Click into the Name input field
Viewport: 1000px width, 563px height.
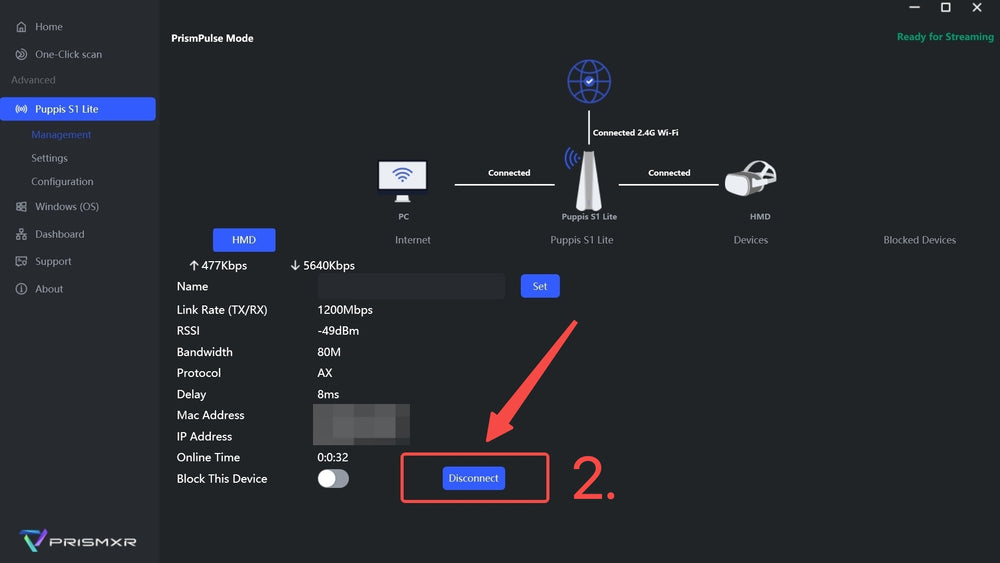click(x=411, y=286)
